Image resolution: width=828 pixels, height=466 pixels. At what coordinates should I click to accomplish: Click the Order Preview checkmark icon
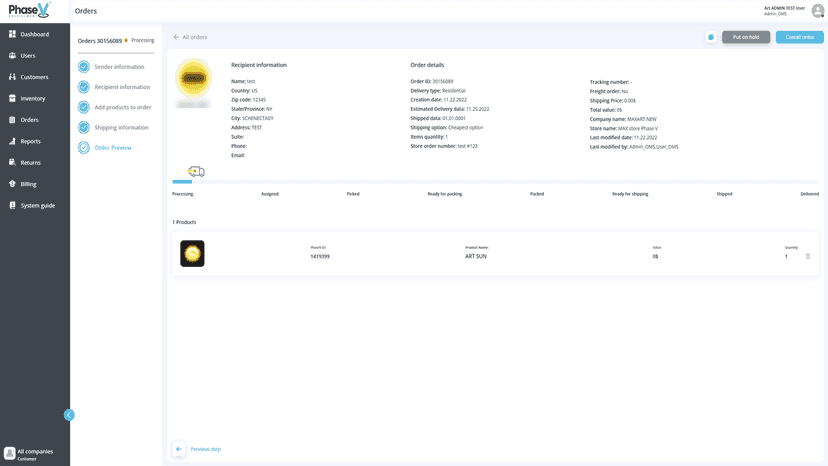tap(83, 147)
